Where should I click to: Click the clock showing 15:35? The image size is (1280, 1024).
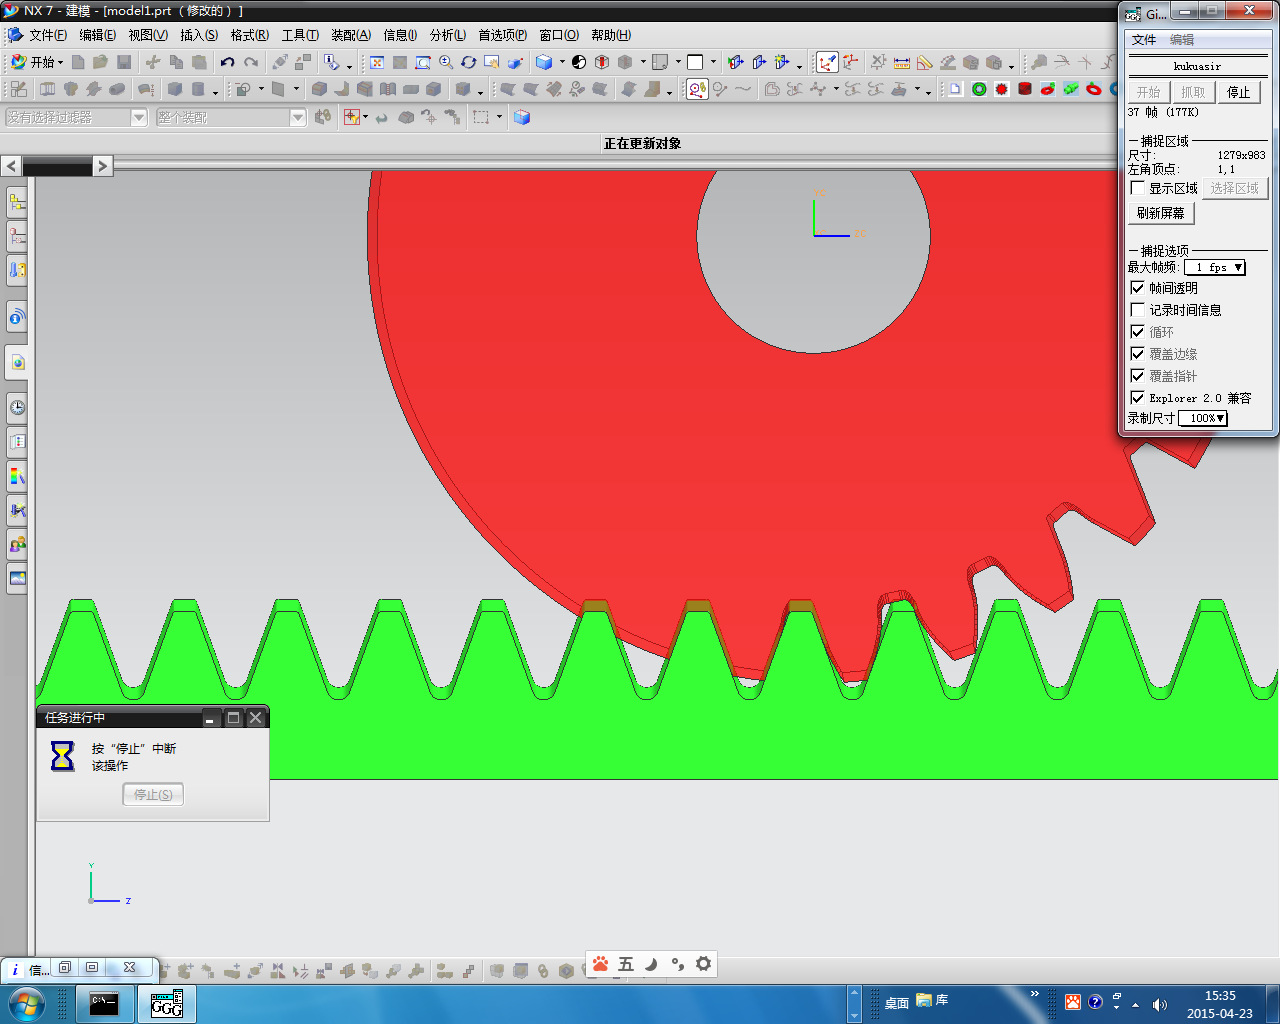(x=1220, y=996)
